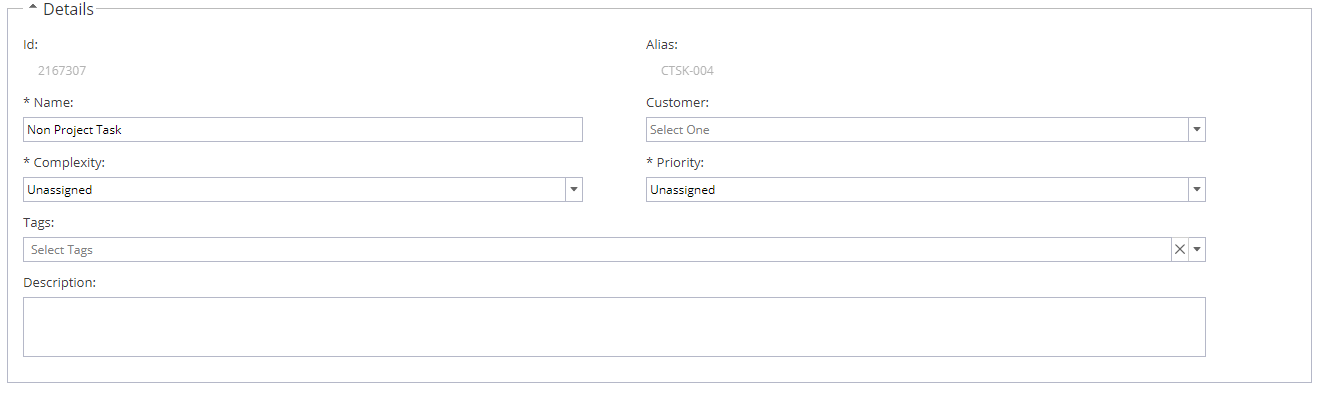Click the 'Customer:' label
1318x394 pixels.
(x=678, y=103)
